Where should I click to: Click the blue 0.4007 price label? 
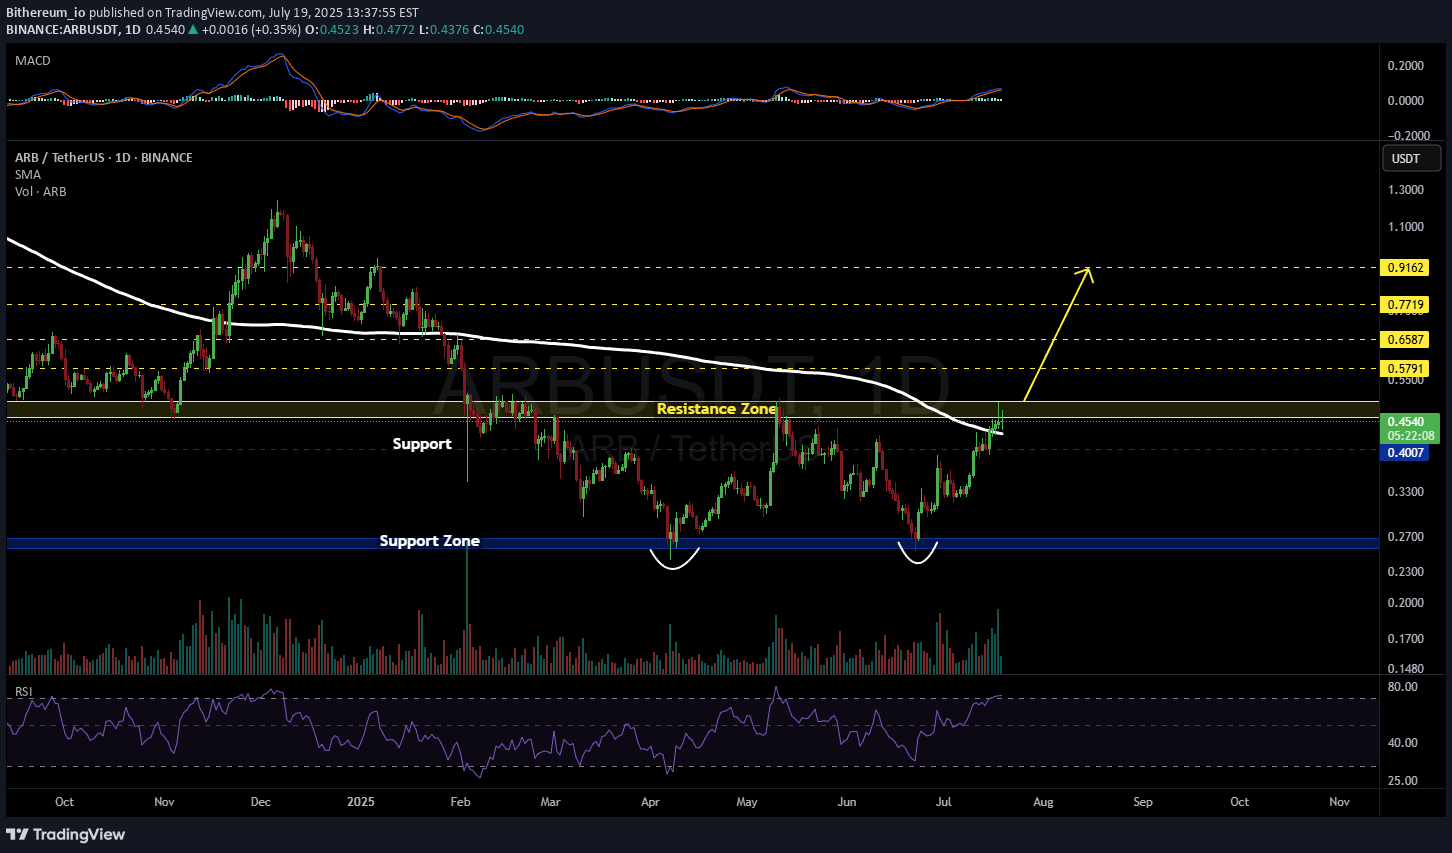pos(1405,453)
